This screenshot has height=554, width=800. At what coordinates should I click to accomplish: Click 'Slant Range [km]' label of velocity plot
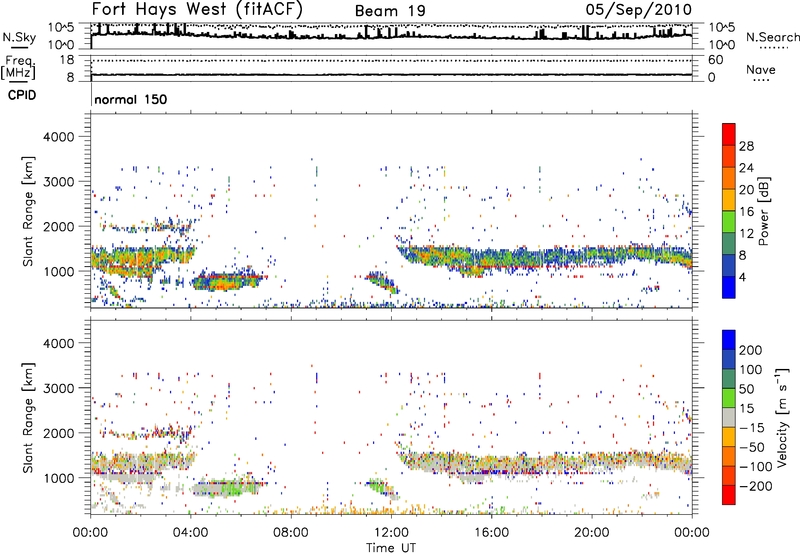point(28,418)
